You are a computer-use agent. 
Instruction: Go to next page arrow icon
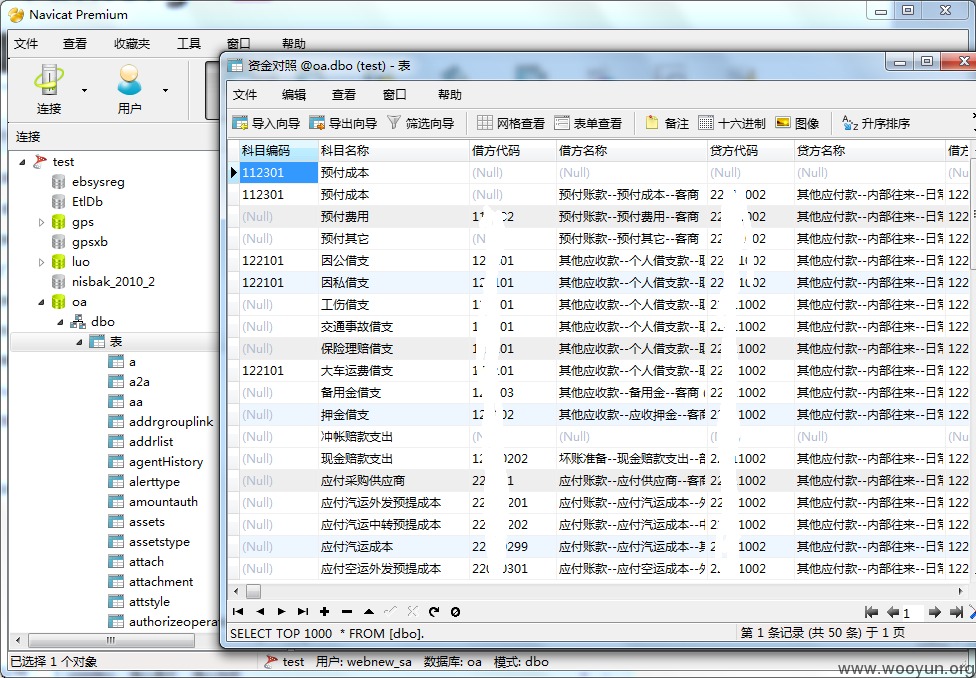coord(934,613)
